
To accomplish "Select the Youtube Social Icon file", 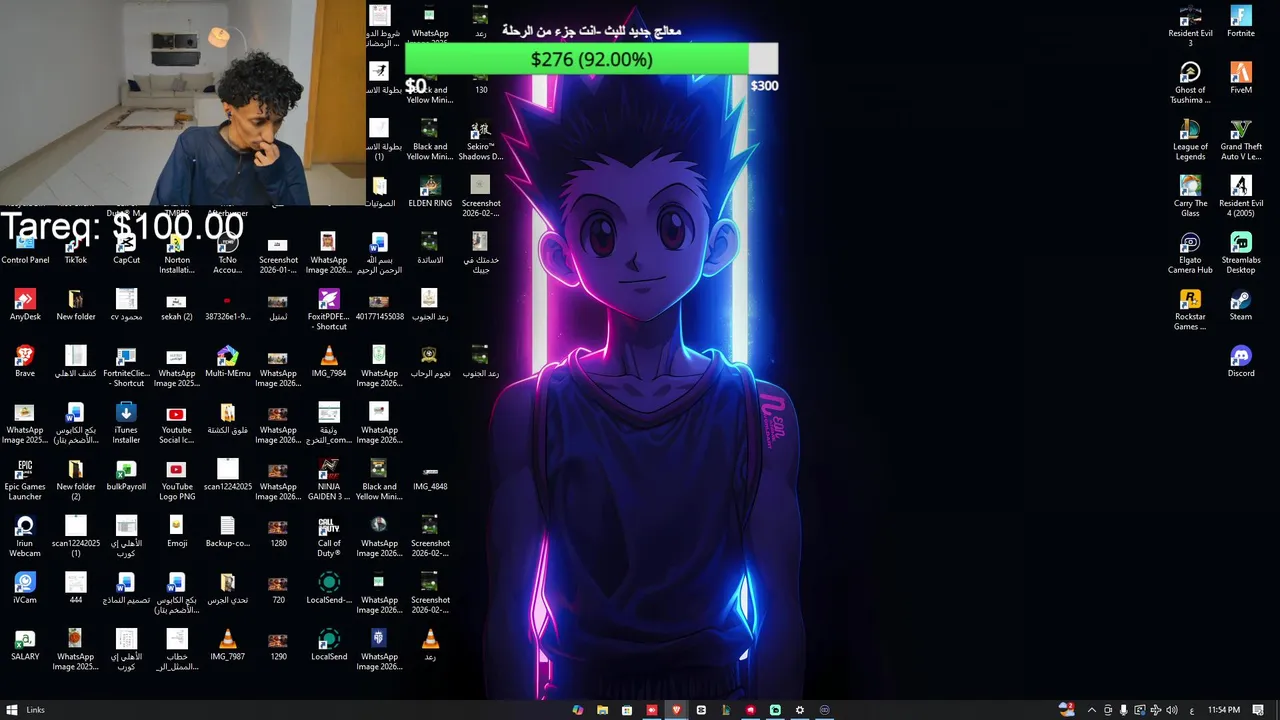I will pyautogui.click(x=176, y=424).
